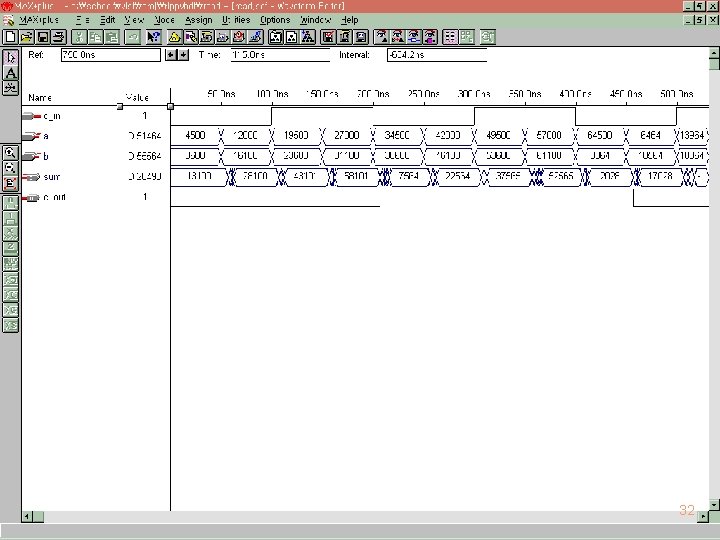Open the Compiler toolbar icon
The image size is (720, 540).
pyautogui.click(x=207, y=37)
